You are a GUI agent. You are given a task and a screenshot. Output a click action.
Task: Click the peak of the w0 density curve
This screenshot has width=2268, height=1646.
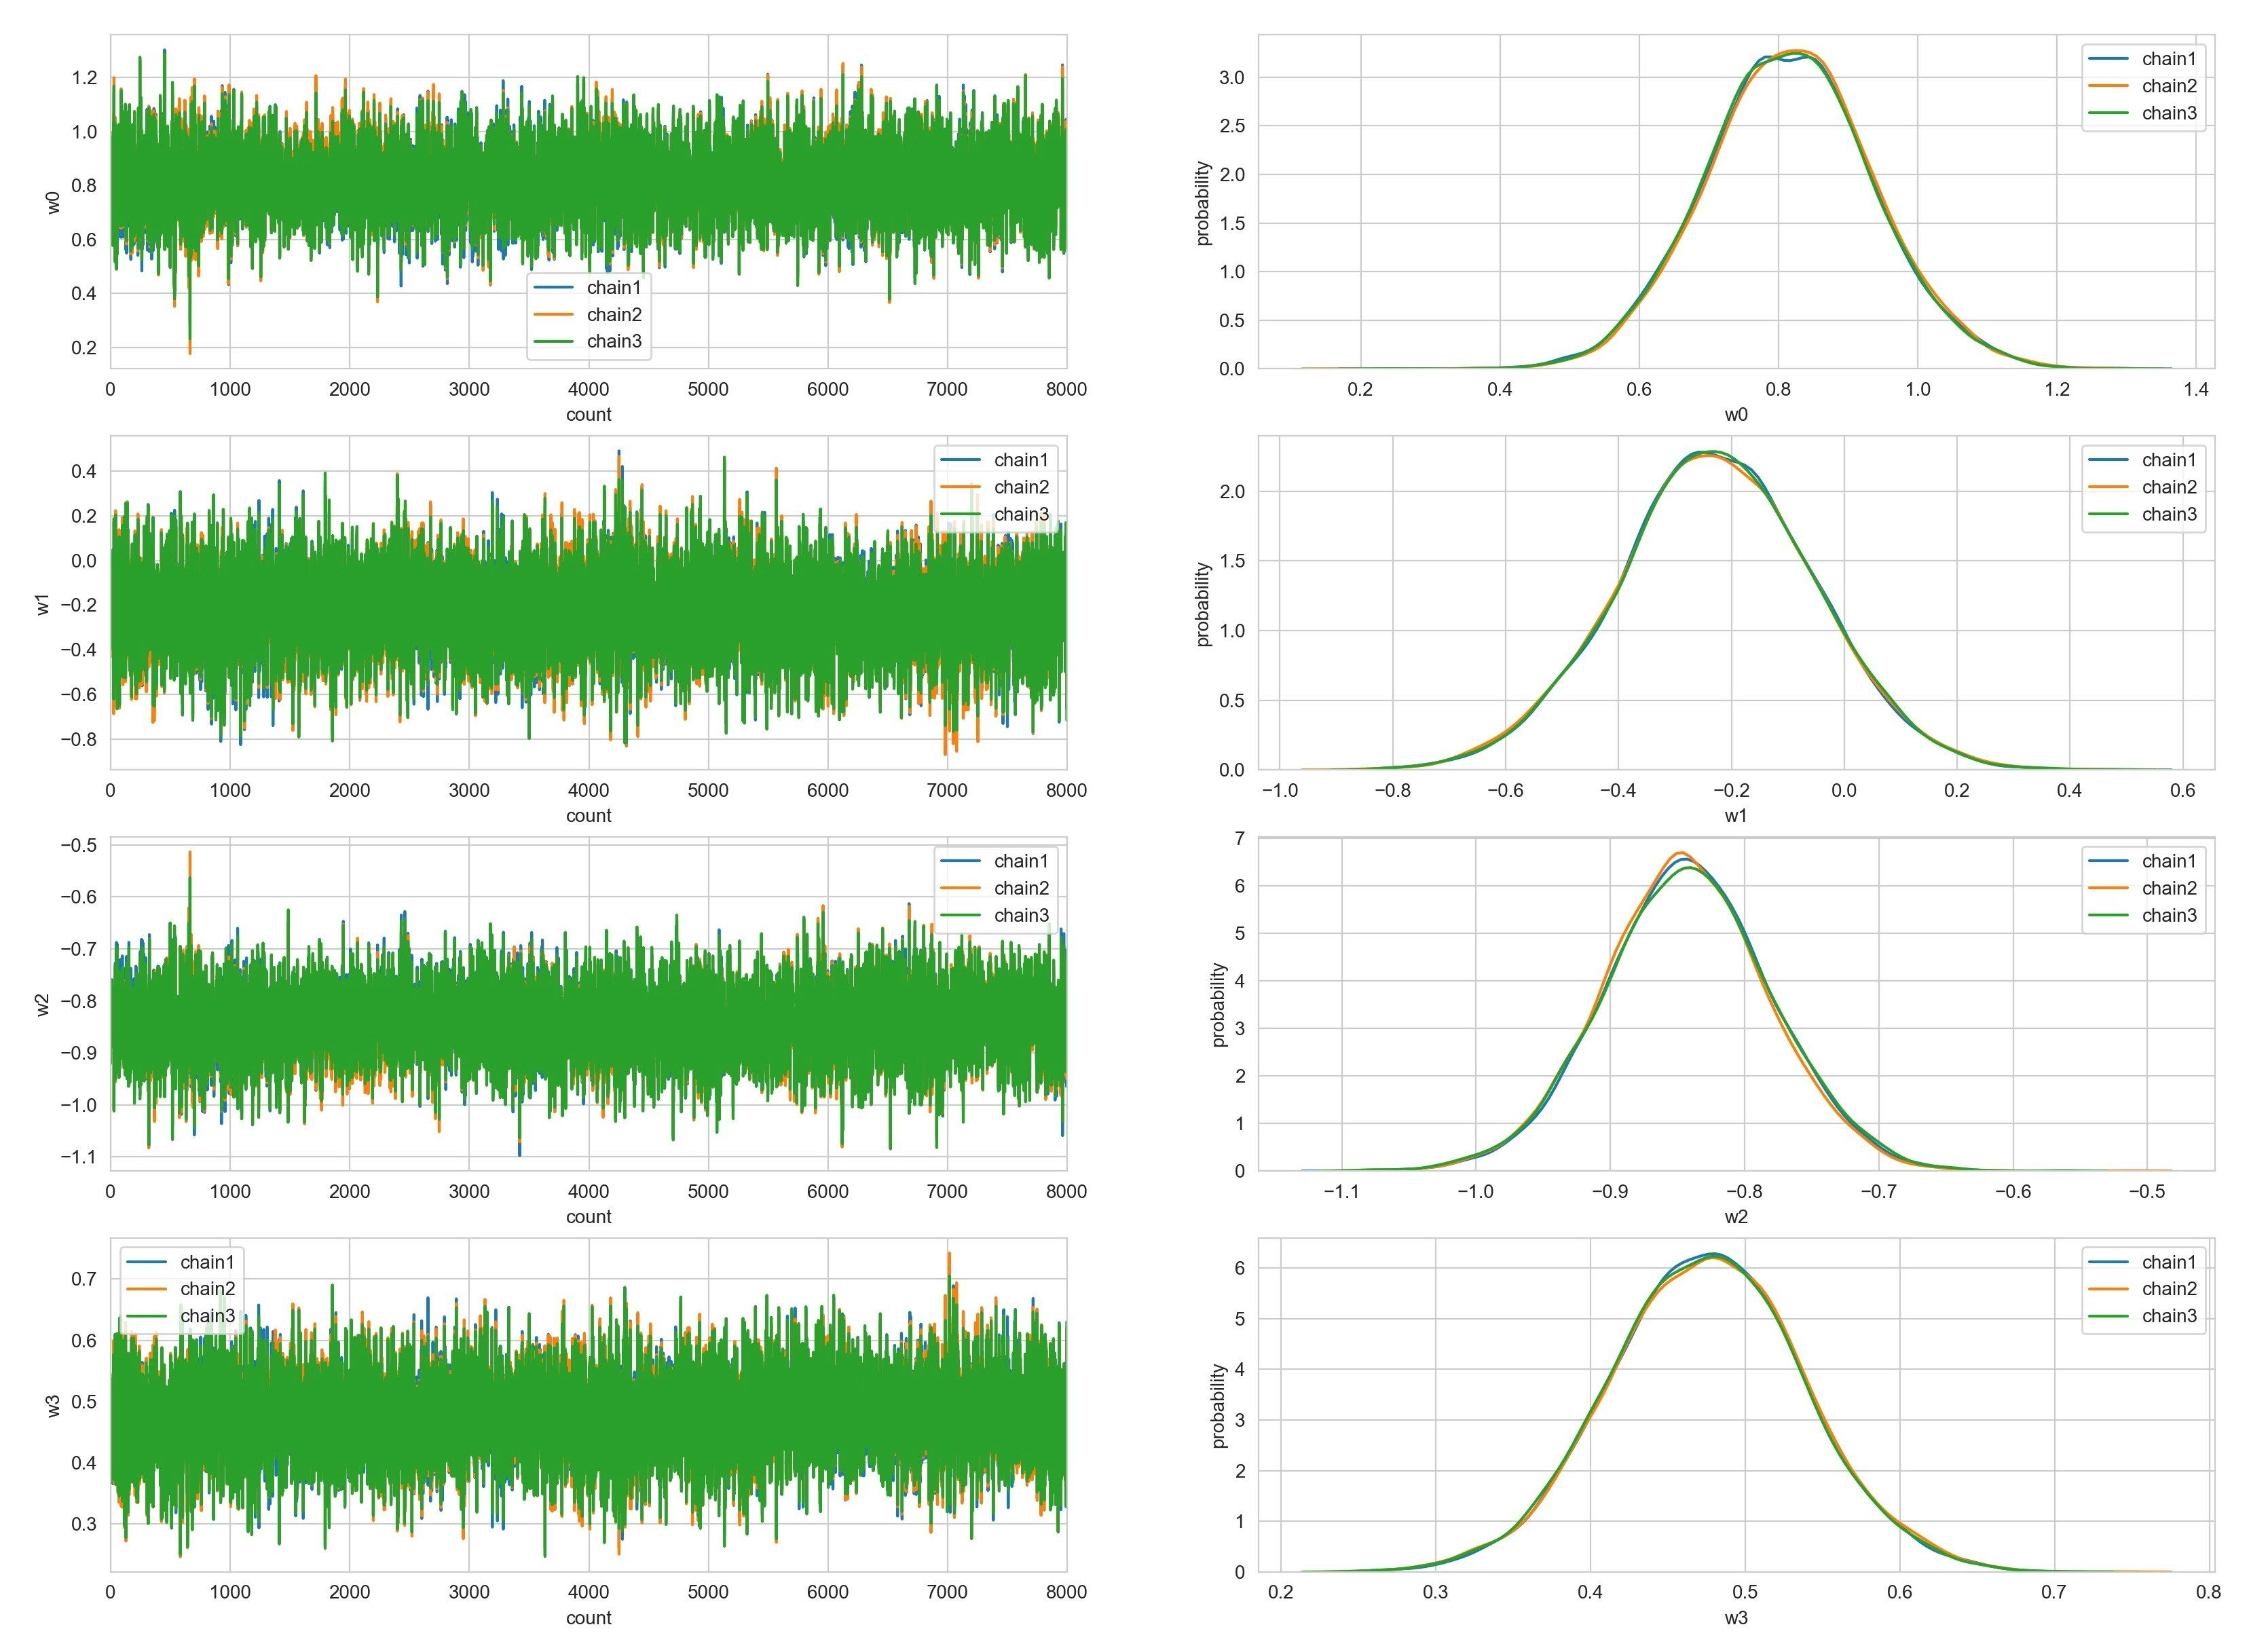click(x=1797, y=52)
